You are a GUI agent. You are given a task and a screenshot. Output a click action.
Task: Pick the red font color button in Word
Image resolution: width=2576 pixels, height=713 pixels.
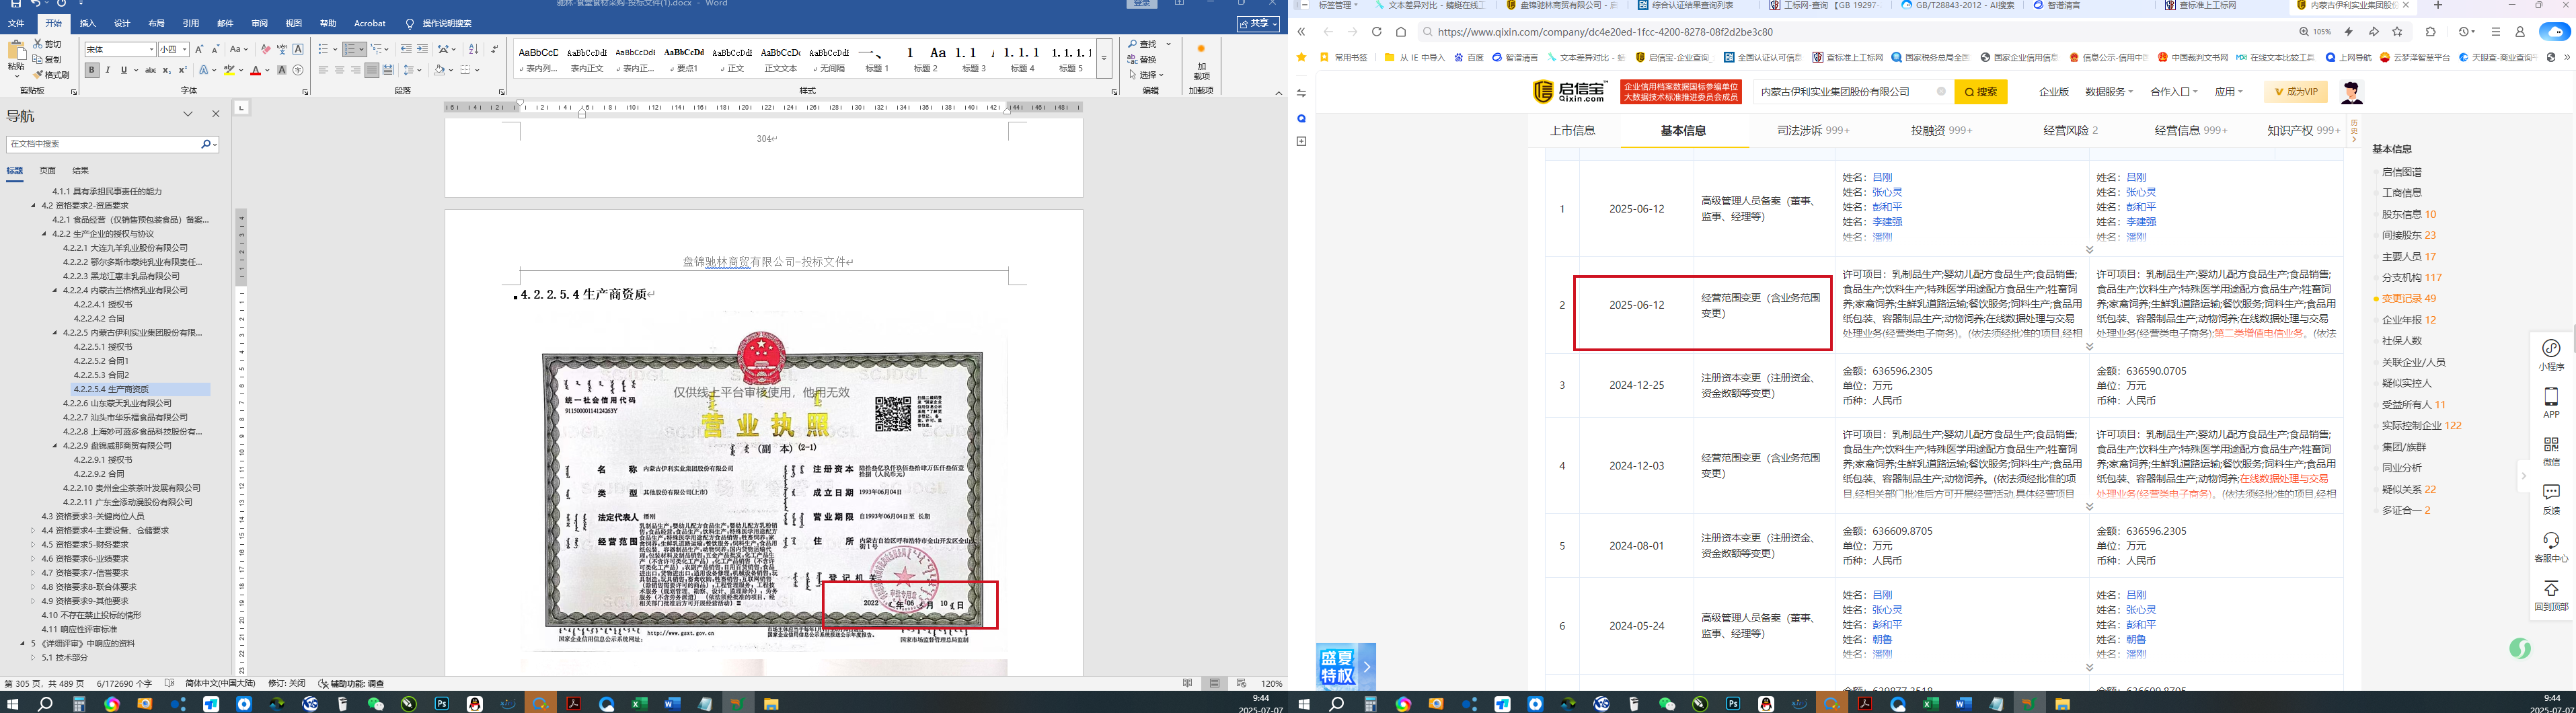click(x=256, y=70)
